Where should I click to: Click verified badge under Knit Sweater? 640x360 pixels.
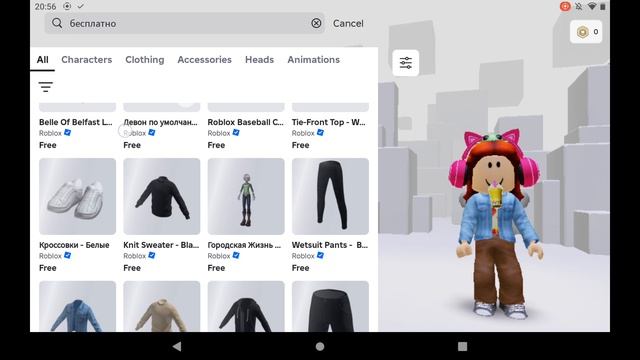[152, 256]
